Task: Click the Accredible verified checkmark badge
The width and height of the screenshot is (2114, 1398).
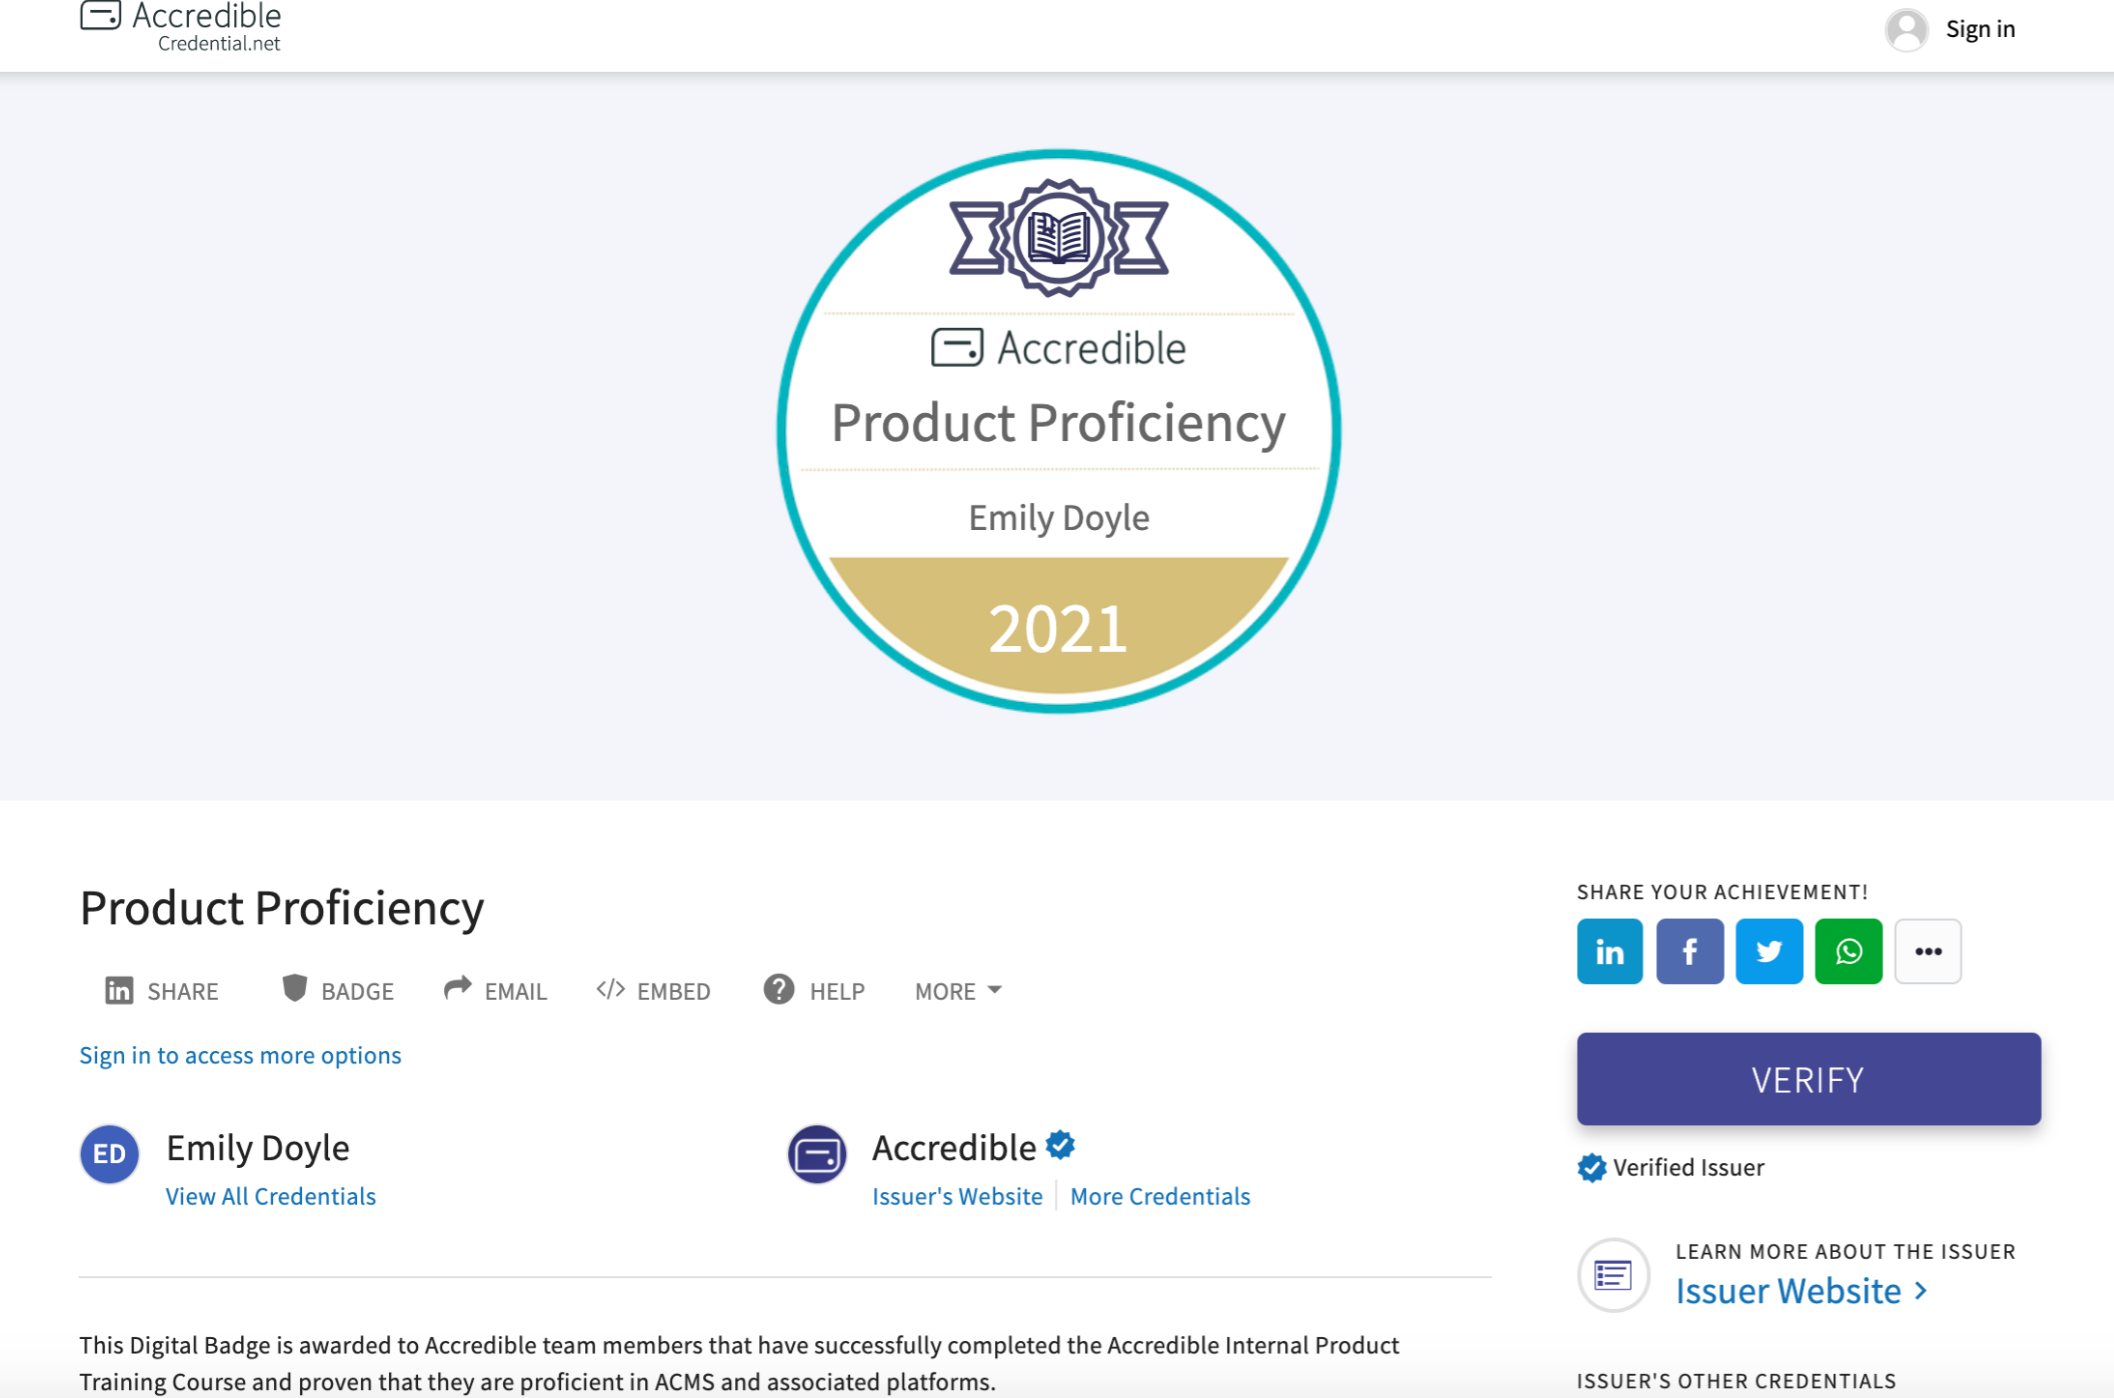Action: pyautogui.click(x=1060, y=1146)
